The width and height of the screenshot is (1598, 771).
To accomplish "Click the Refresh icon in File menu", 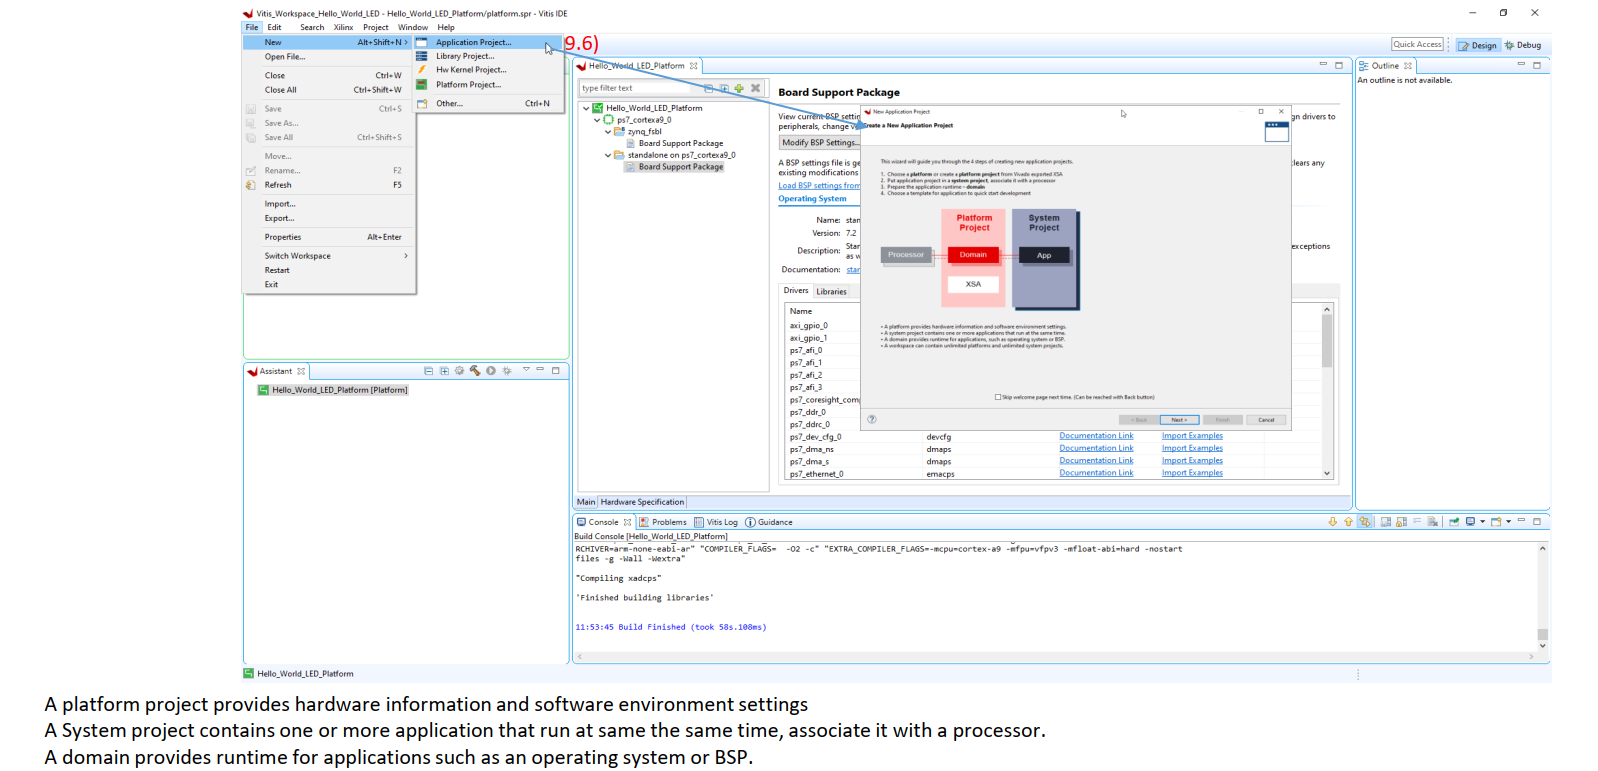I will [251, 185].
